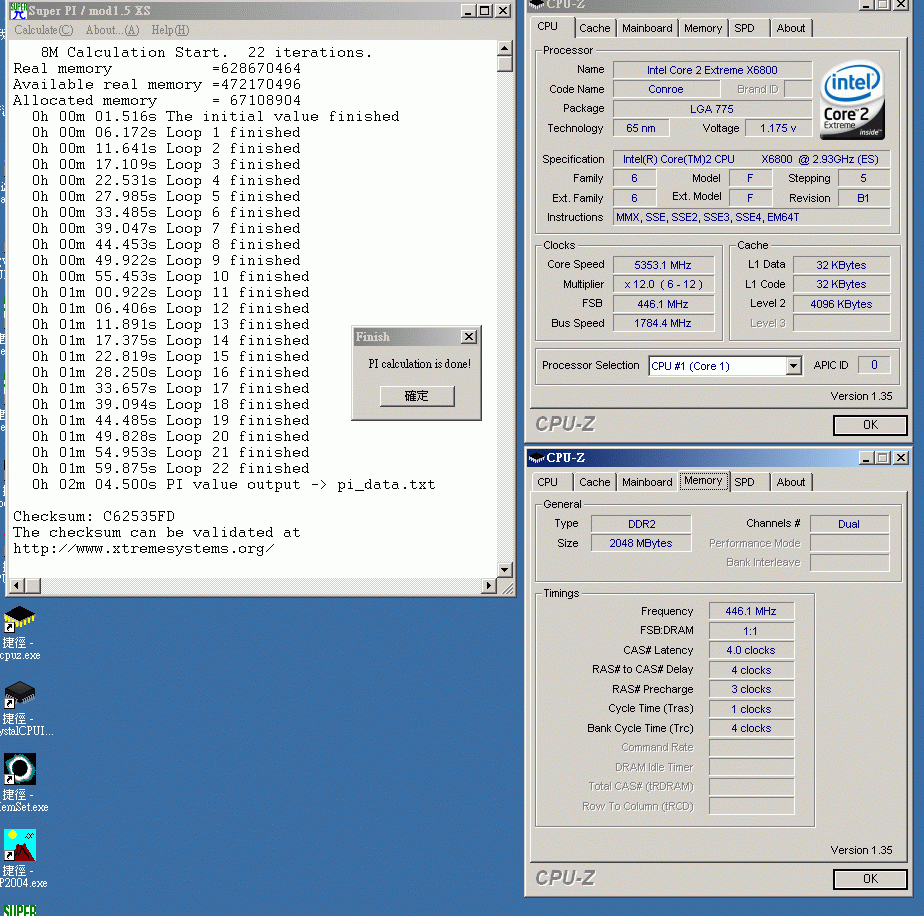Minimize the Super PI window

pos(468,11)
